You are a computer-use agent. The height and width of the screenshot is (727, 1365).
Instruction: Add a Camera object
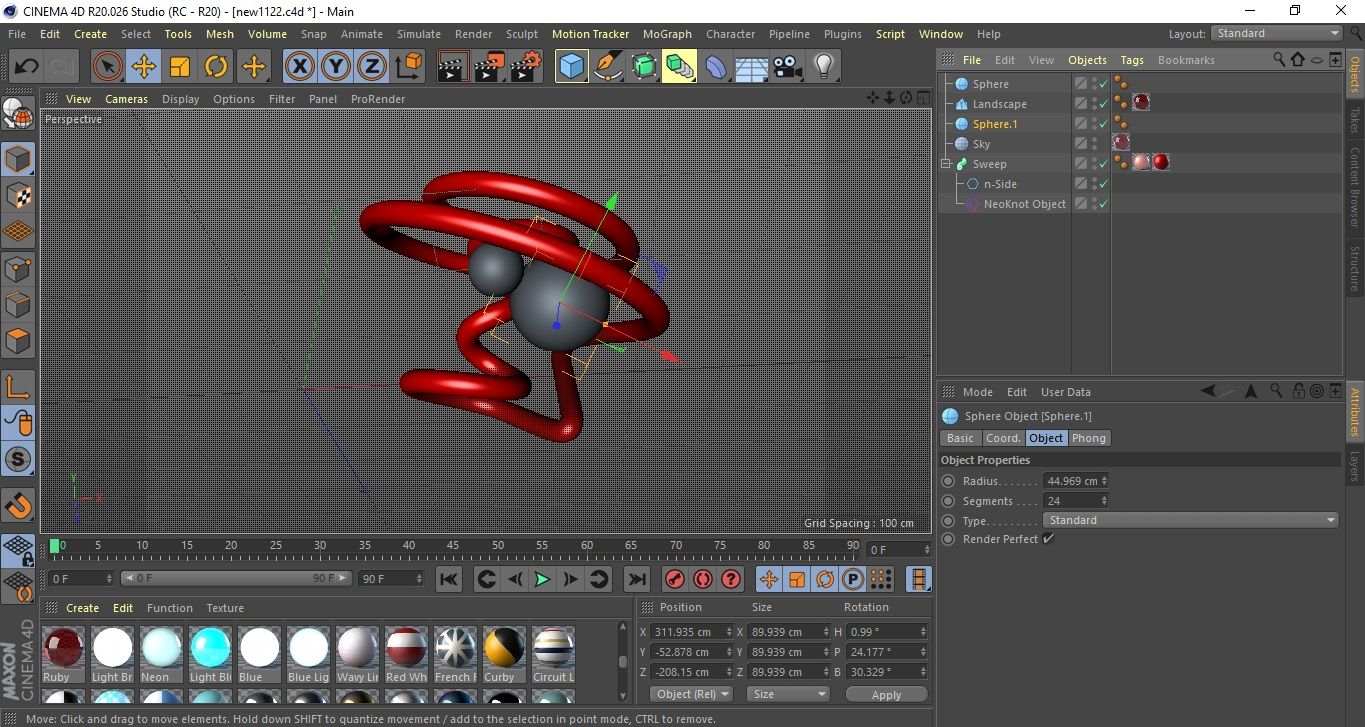click(x=788, y=67)
